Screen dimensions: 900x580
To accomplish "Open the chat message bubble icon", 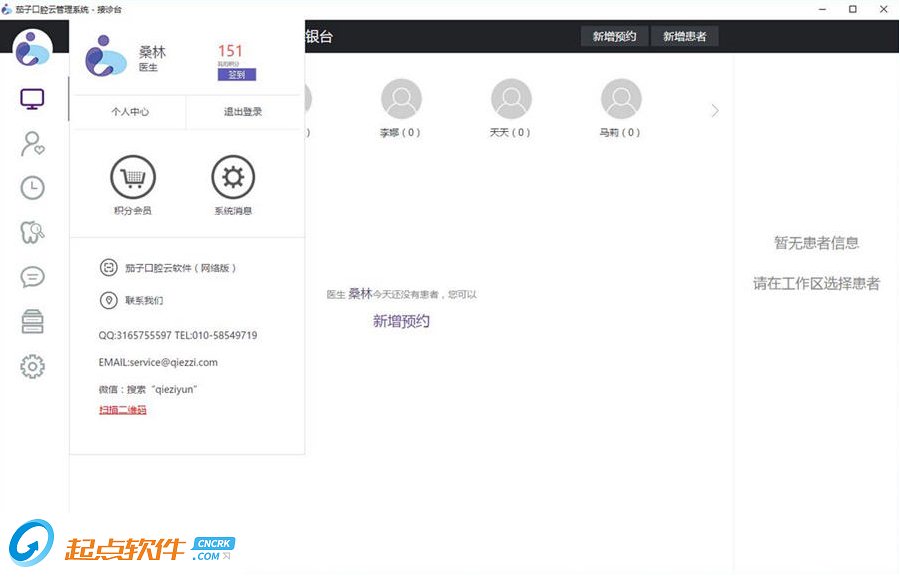I will click(33, 277).
